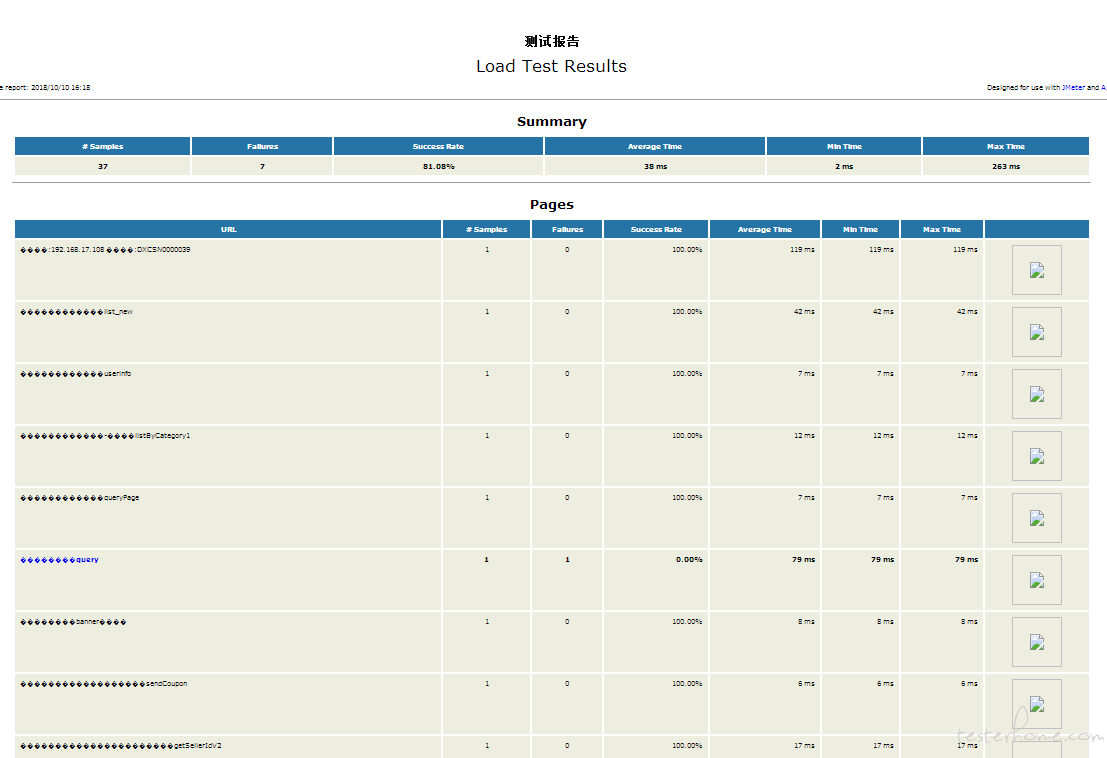1107x758 pixels.
Task: Select the summary min time 2 ms
Action: [x=844, y=167]
